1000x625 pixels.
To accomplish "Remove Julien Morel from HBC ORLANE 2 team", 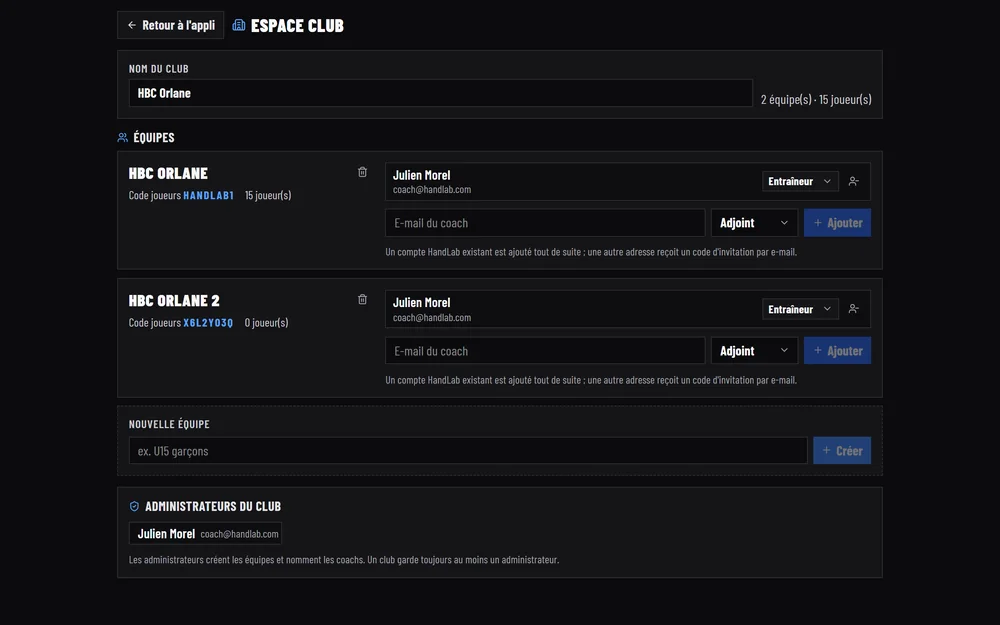I will [853, 309].
